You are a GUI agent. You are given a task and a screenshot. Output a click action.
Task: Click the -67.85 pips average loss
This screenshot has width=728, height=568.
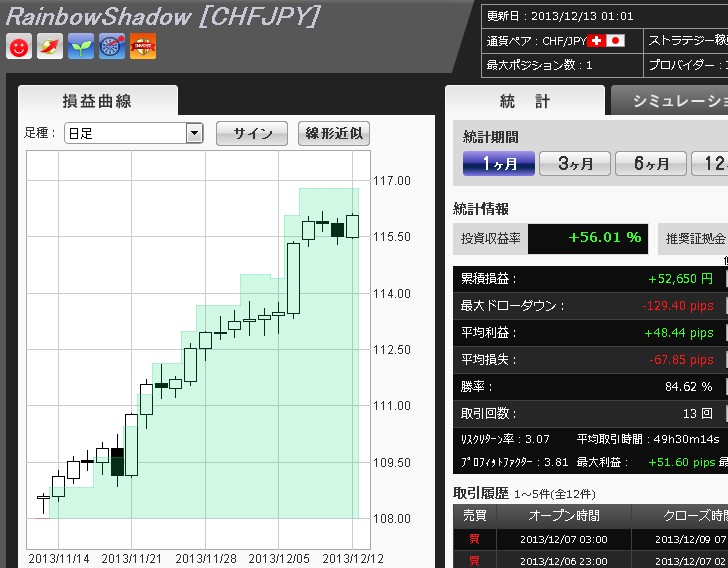point(681,359)
